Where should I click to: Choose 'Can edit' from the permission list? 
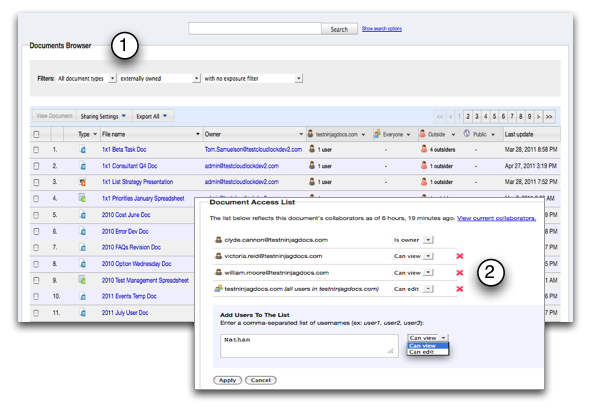[425, 351]
